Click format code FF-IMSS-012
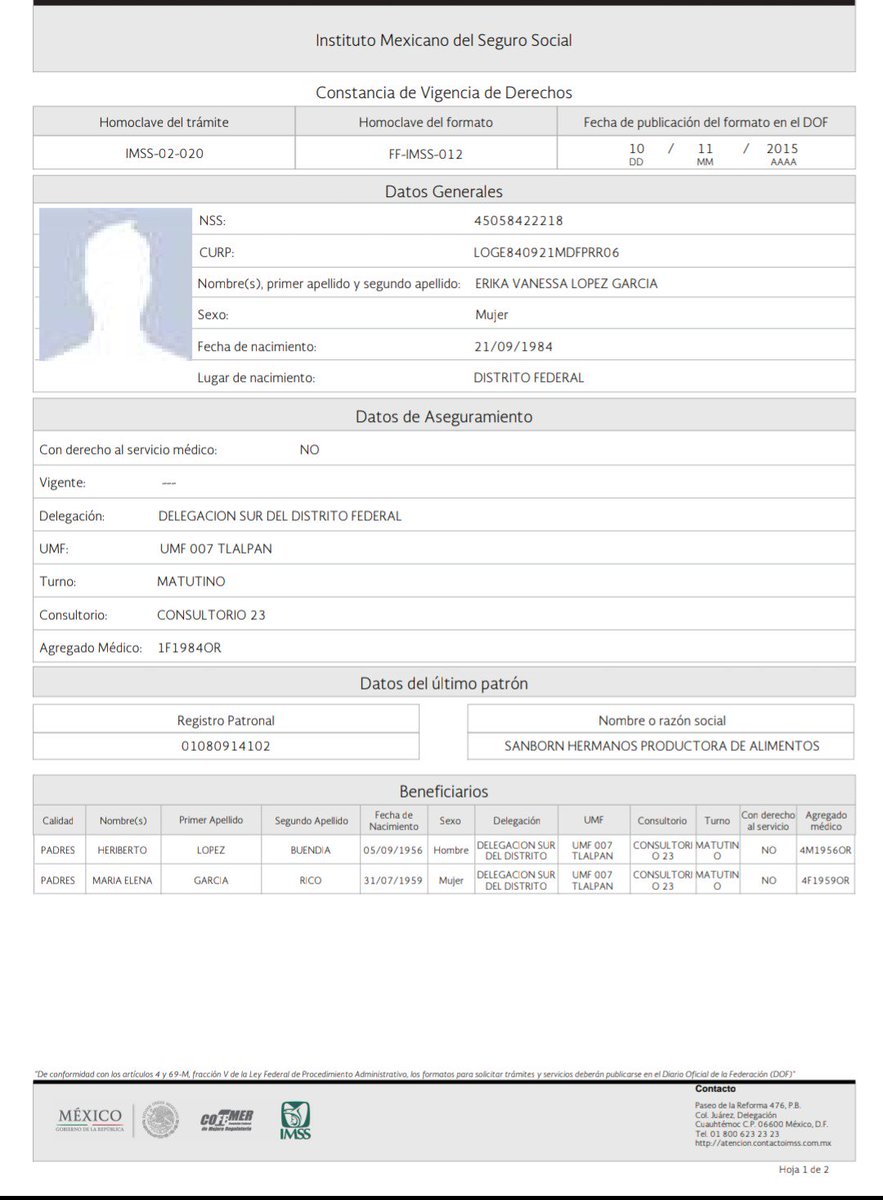883x1200 pixels. 426,154
